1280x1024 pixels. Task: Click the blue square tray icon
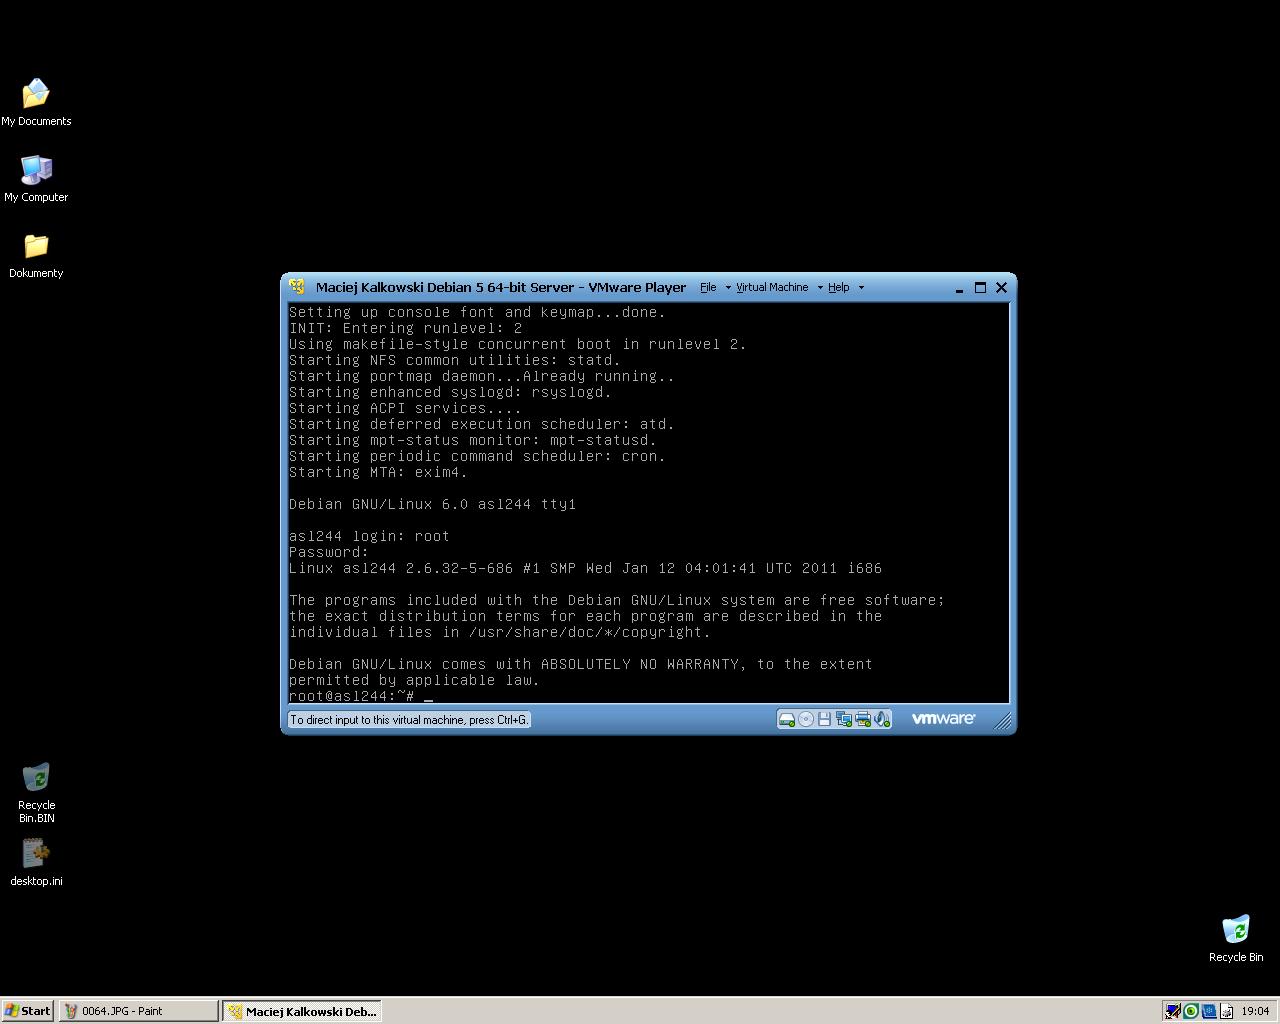pyautogui.click(x=1208, y=1011)
